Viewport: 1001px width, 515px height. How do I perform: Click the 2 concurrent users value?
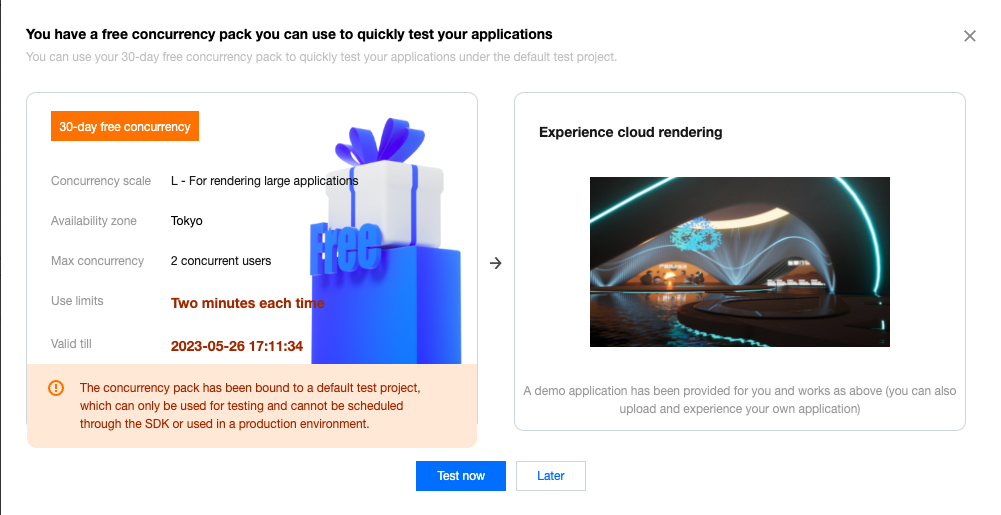point(221,261)
